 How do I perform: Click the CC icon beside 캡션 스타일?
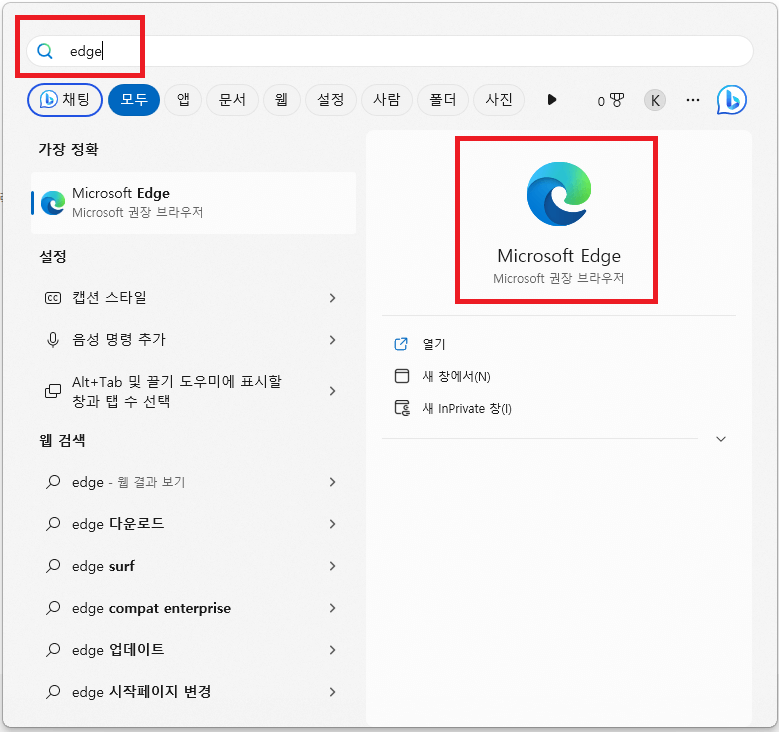pyautogui.click(x=53, y=298)
